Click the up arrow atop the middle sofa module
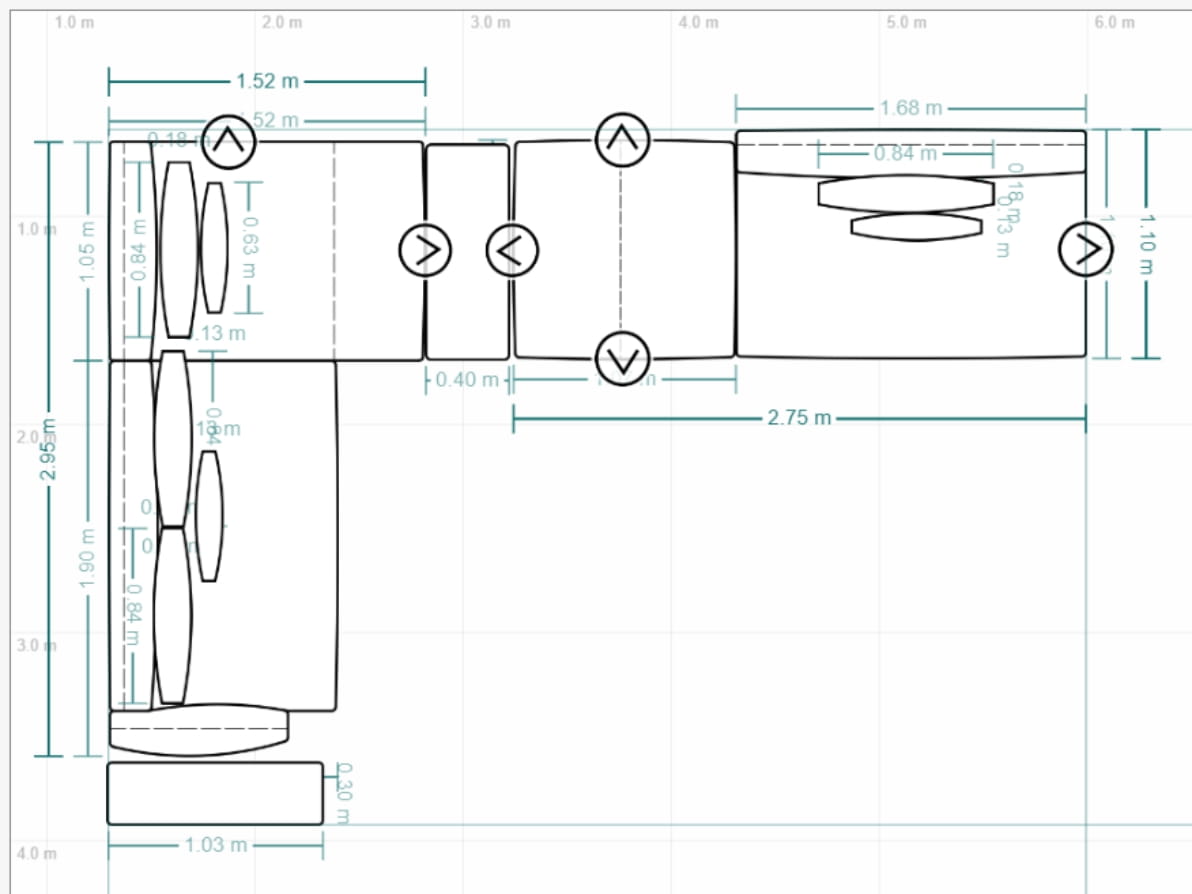1192x894 pixels. click(623, 140)
